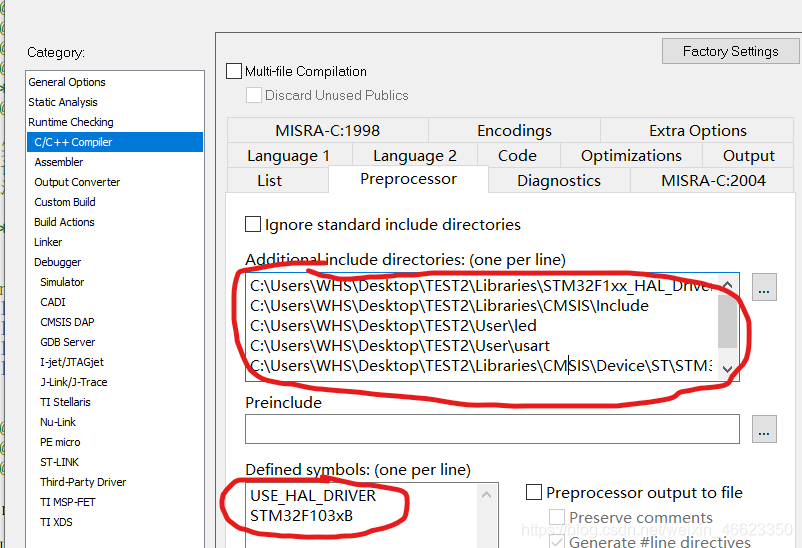This screenshot has width=802, height=548.
Task: Open the MISRA-C:1998 tab
Action: (328, 130)
